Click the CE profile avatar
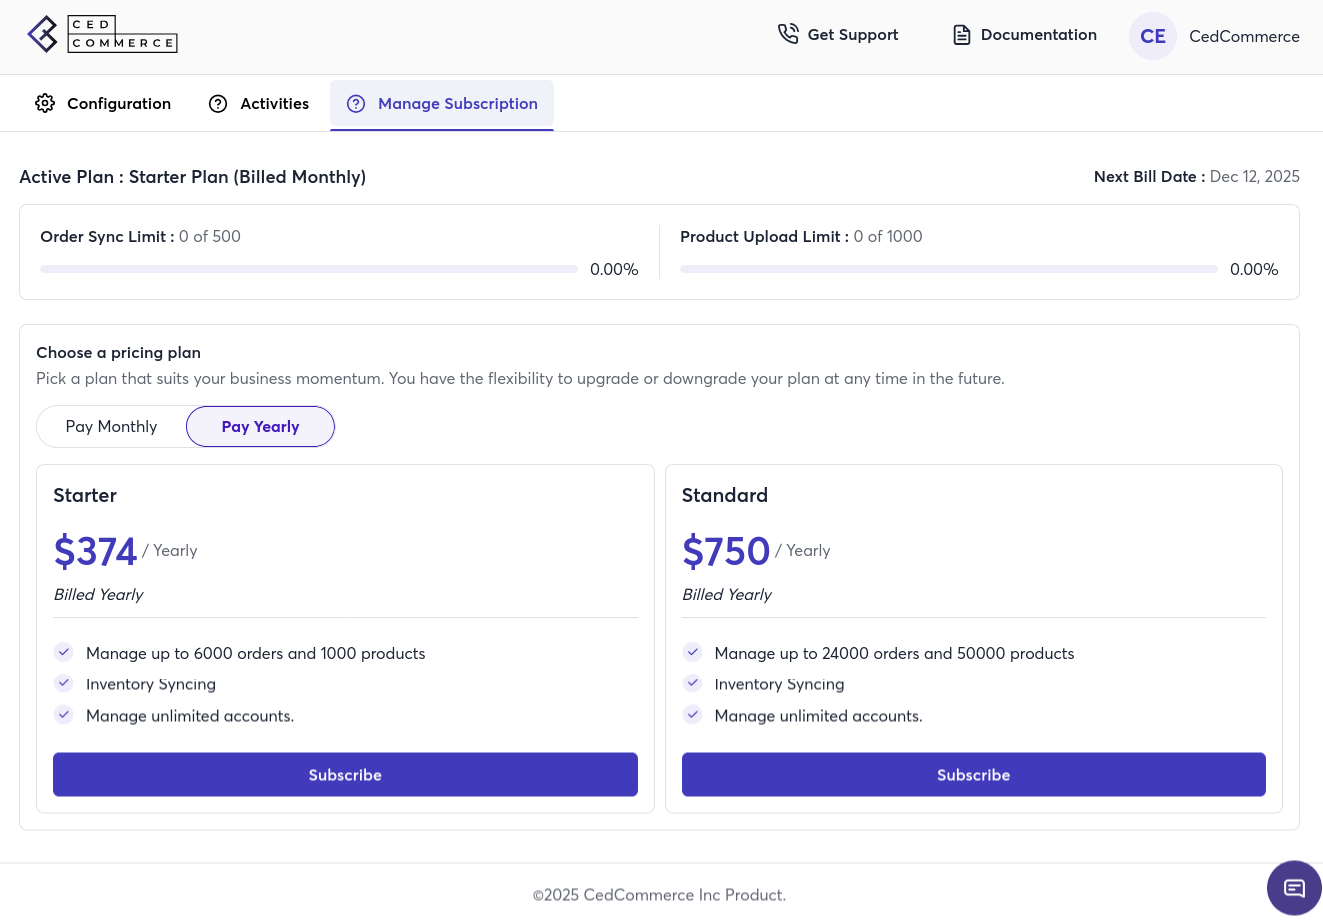Screen dimensions: 1323x921 click(1152, 36)
